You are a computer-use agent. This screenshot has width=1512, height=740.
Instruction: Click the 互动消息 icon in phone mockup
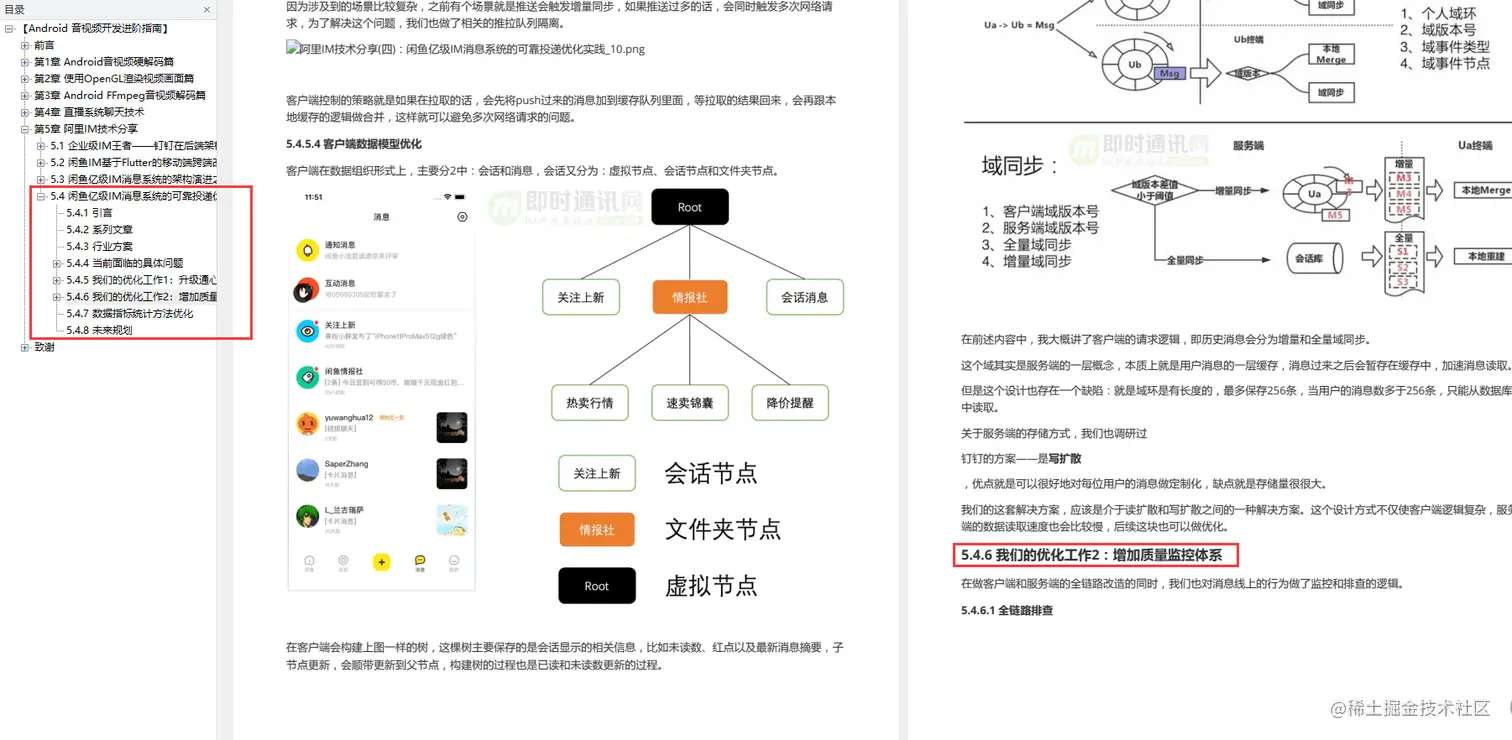[x=306, y=291]
